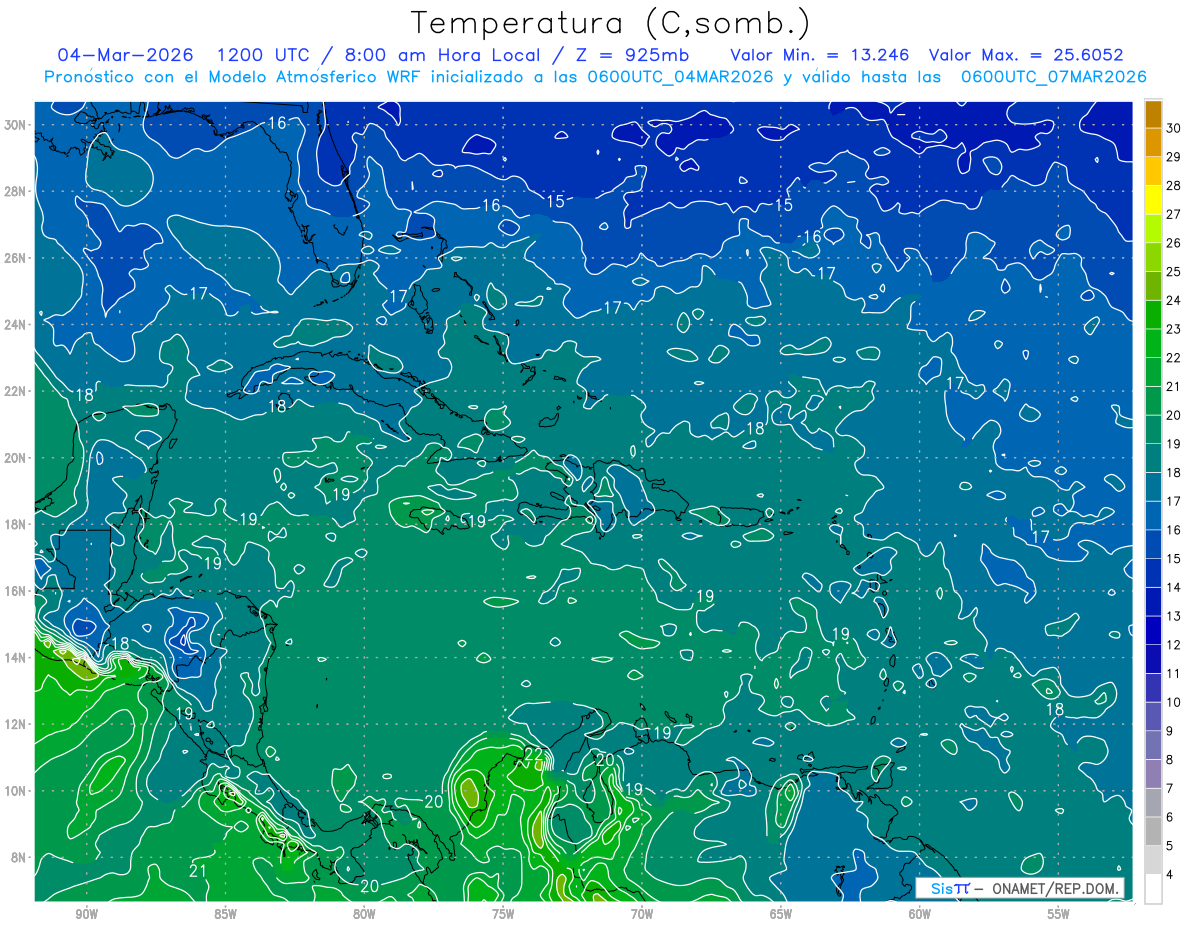Click "Pronostico con el Modelo Atmosferico WRF"
The image size is (1200, 927).
click(x=233, y=77)
